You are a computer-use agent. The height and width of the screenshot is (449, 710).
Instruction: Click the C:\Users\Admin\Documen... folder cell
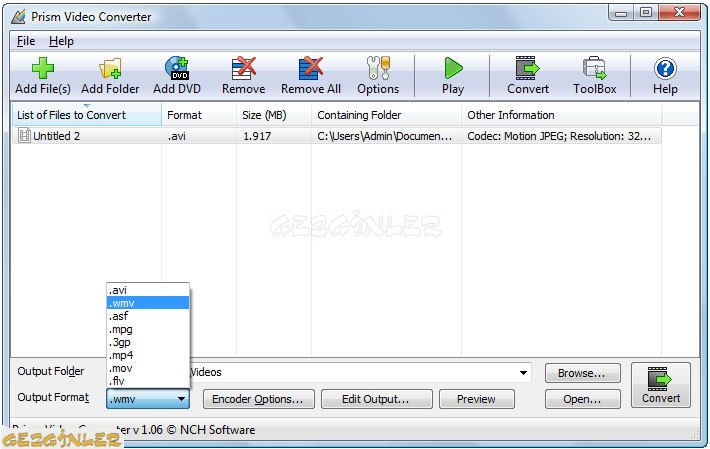384,136
